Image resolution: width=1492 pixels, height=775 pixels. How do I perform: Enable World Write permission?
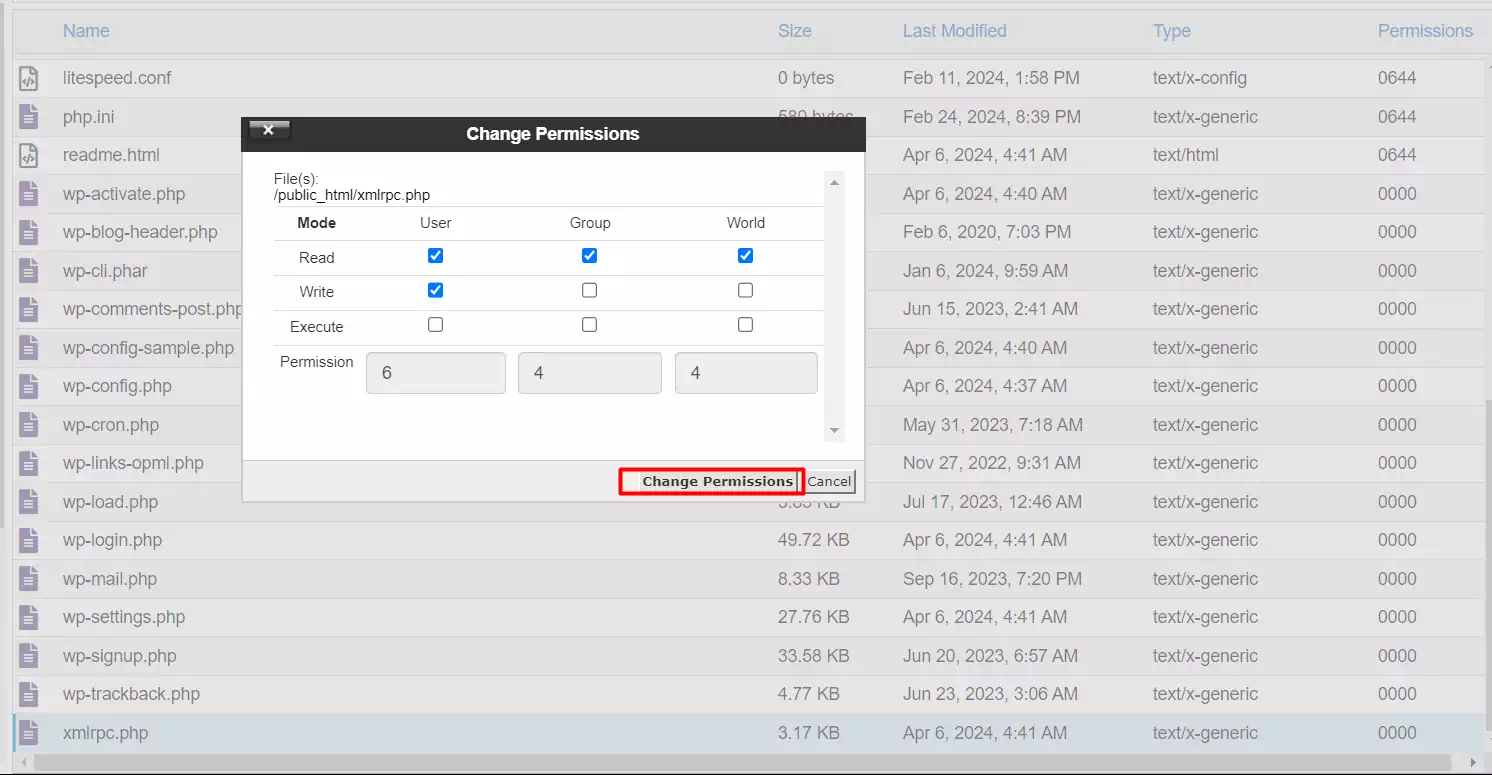pyautogui.click(x=745, y=290)
